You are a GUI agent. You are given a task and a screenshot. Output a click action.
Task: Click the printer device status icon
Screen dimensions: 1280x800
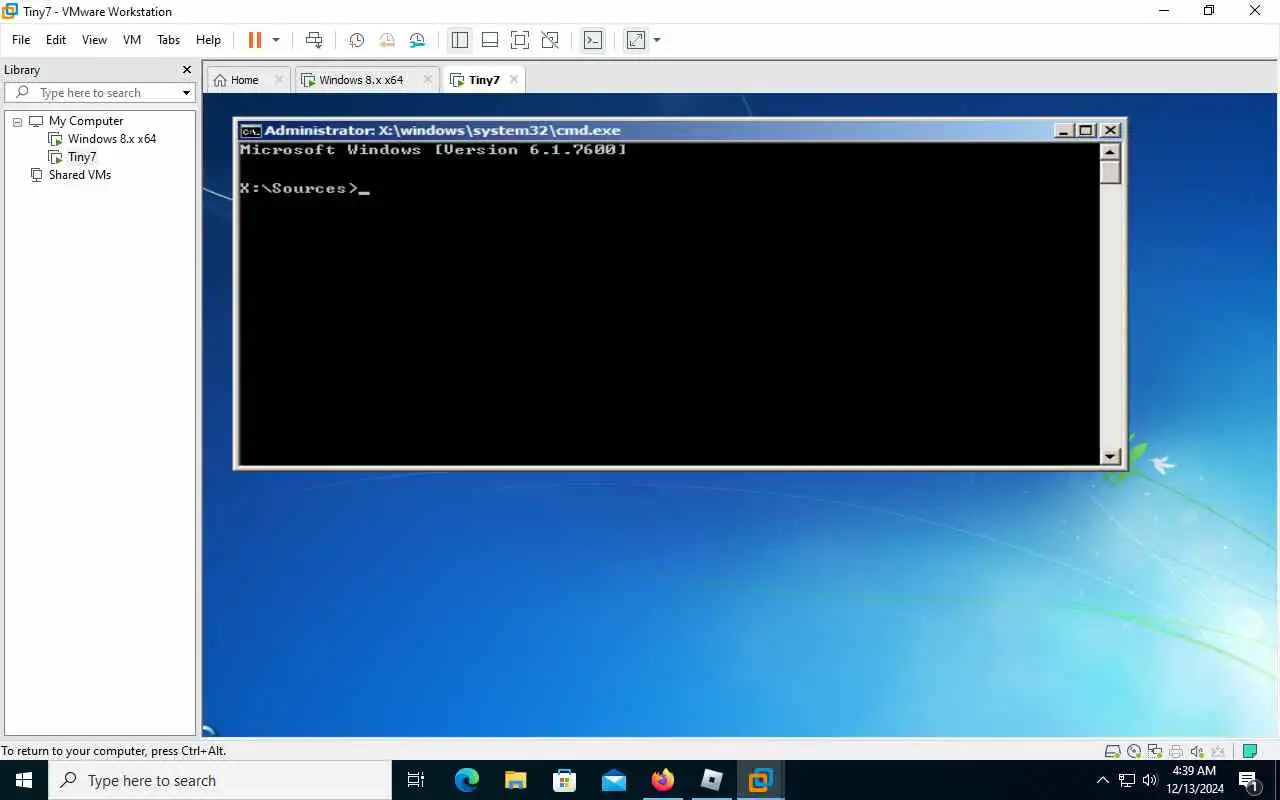point(1176,751)
